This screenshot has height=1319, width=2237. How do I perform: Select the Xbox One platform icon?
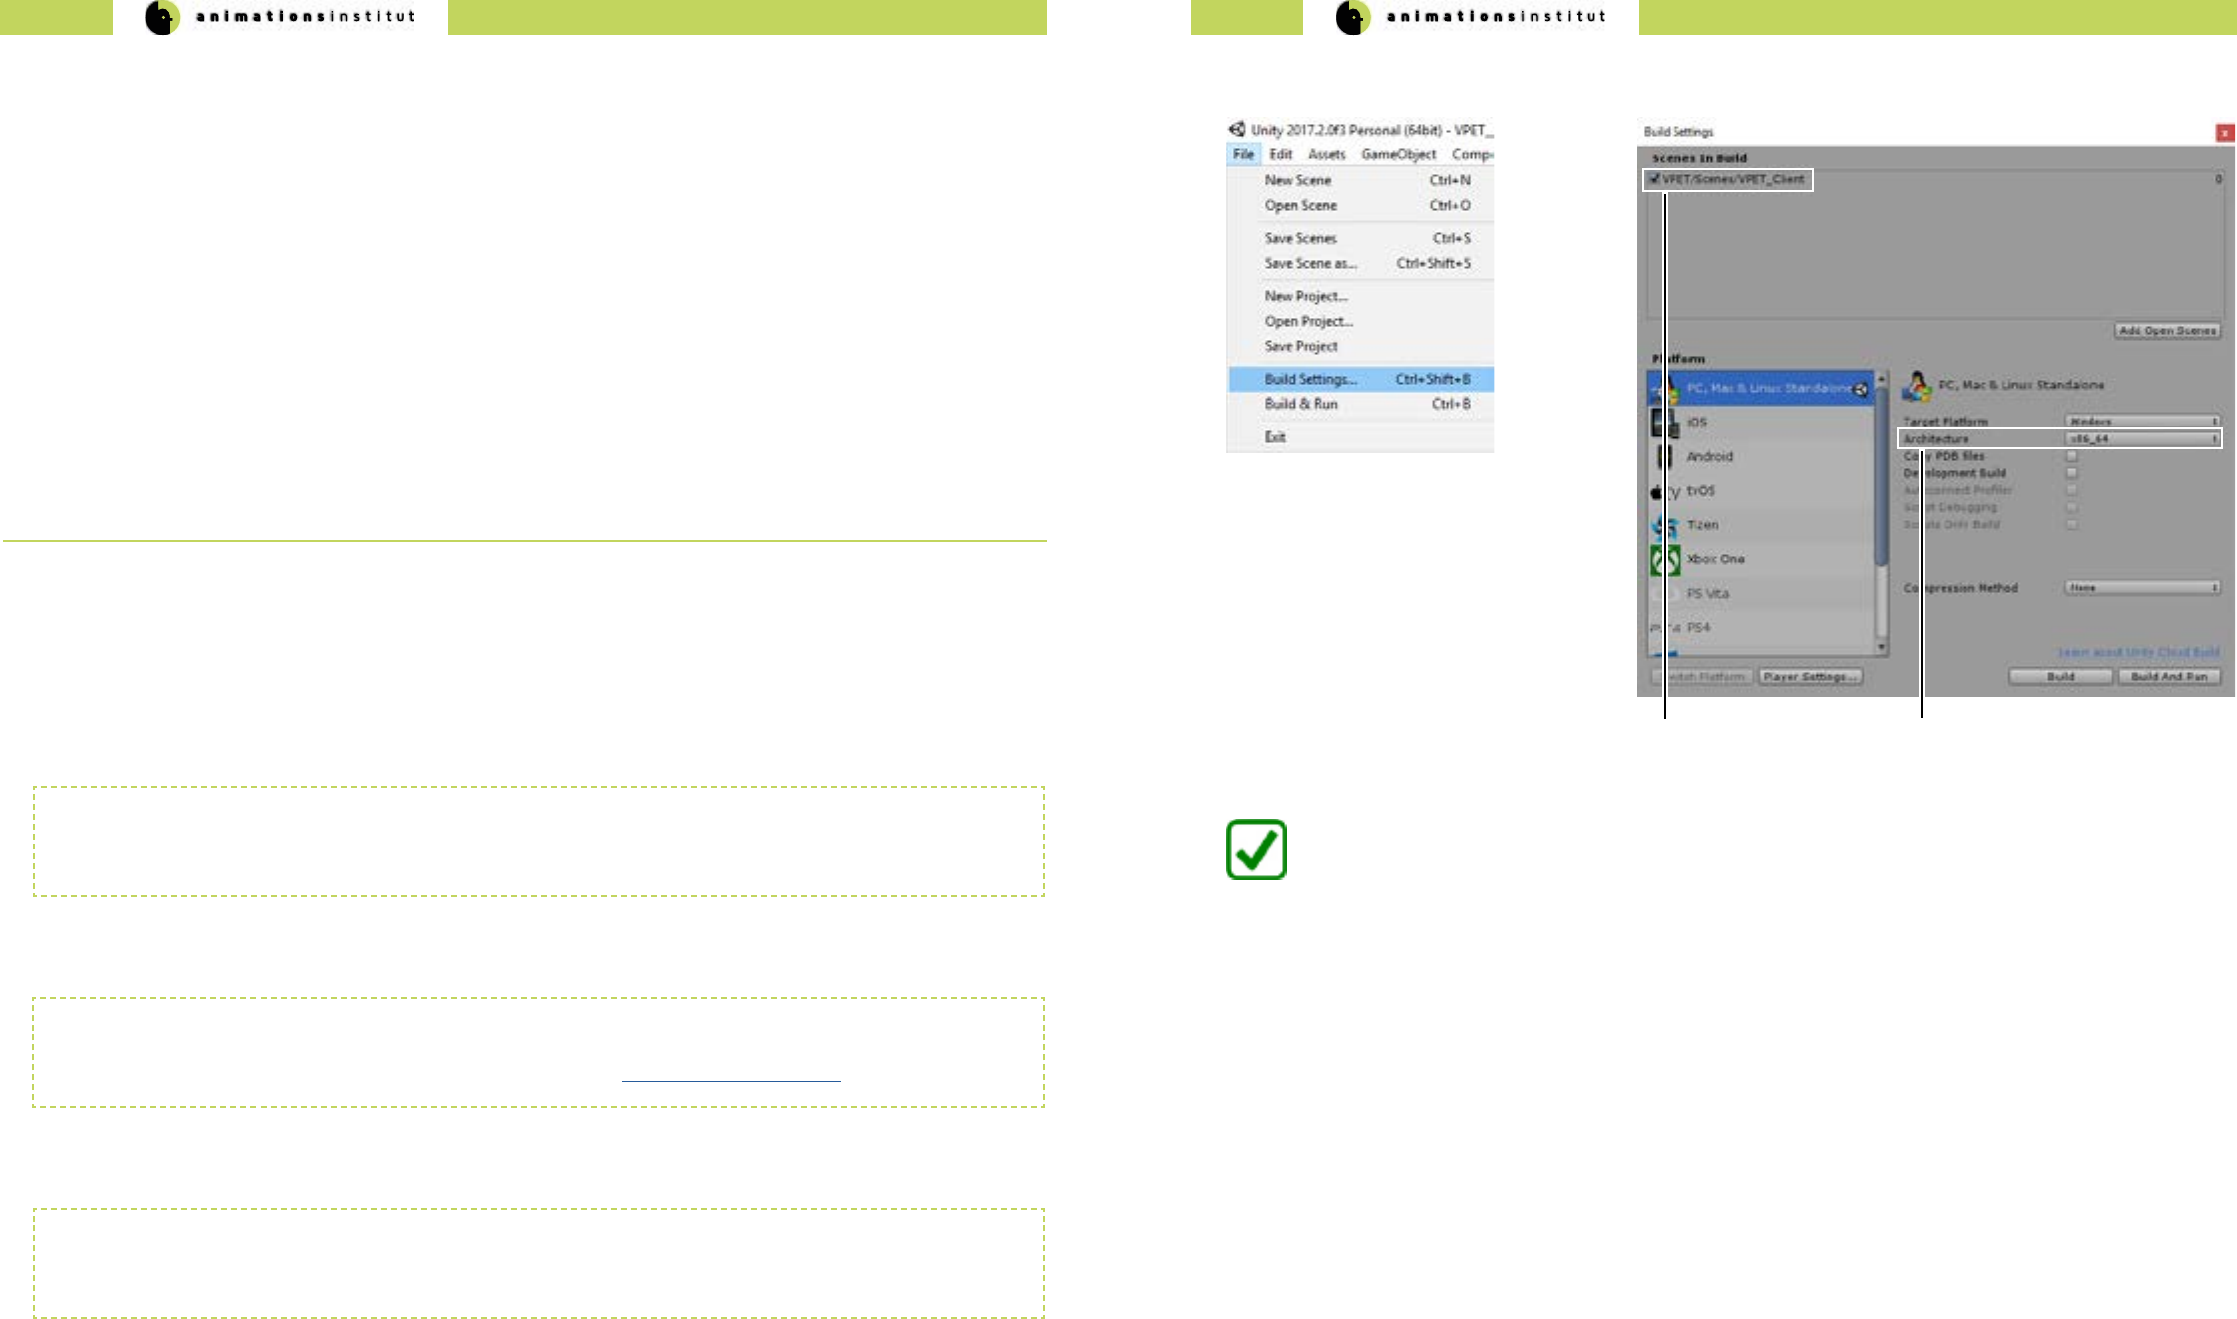[x=1664, y=560]
